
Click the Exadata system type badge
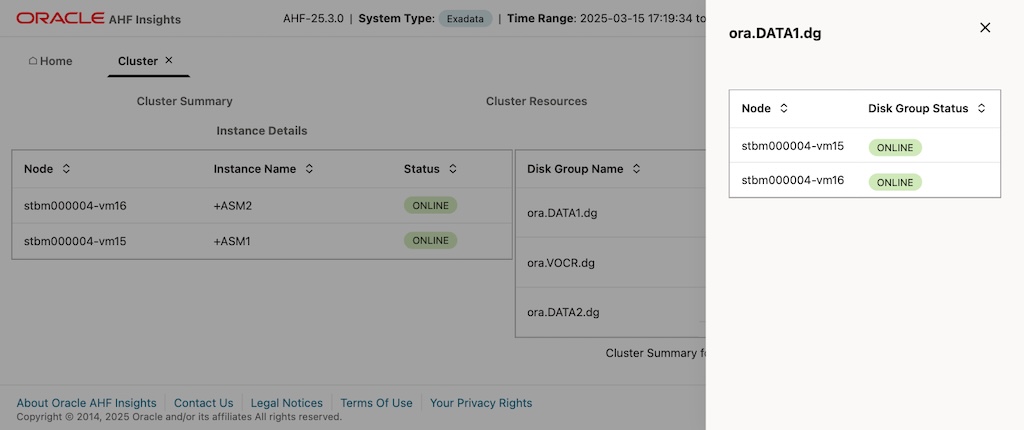[465, 19]
